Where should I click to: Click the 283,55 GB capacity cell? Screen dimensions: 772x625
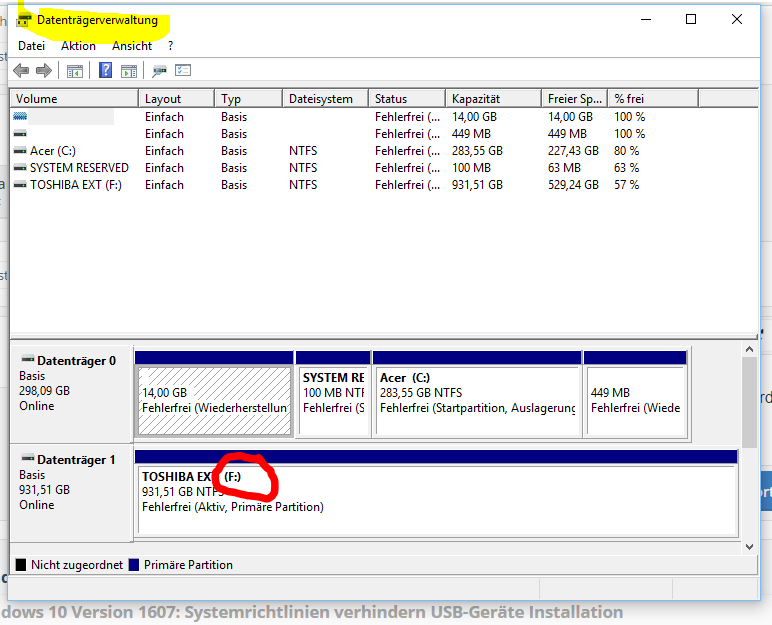coord(478,151)
